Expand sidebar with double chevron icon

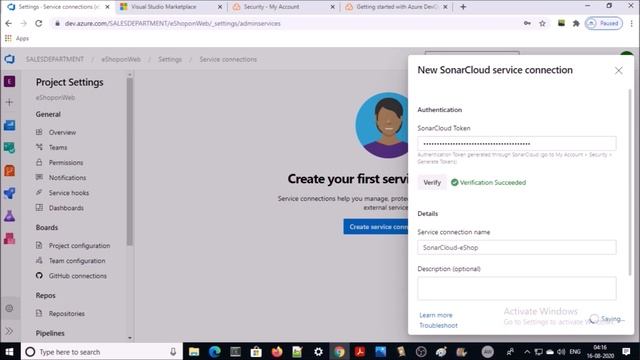click(x=9, y=331)
